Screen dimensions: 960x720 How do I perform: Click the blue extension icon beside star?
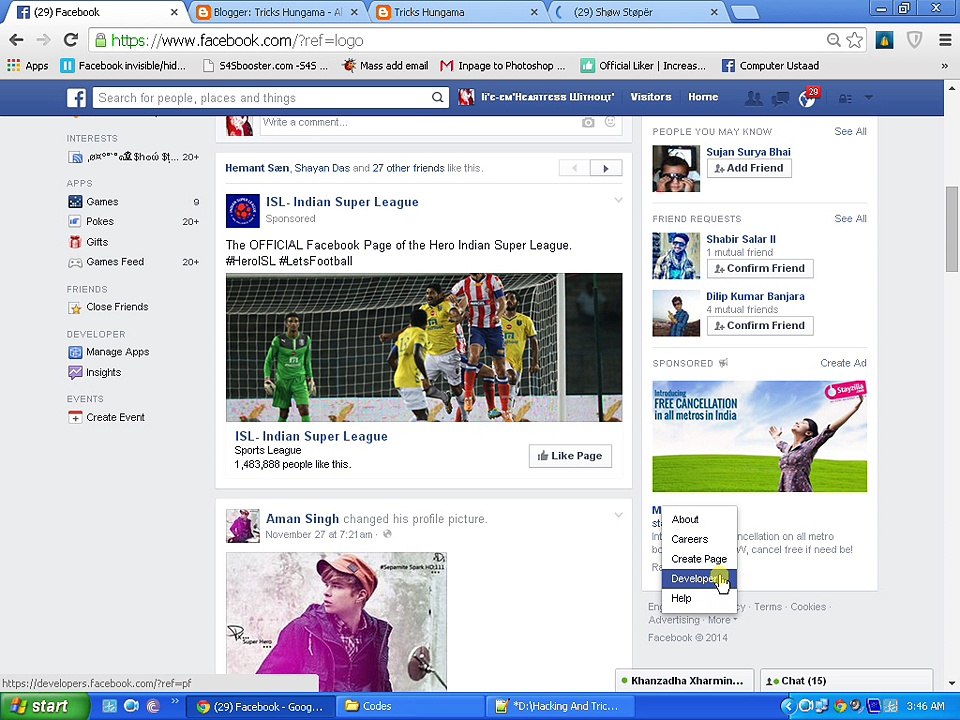884,40
